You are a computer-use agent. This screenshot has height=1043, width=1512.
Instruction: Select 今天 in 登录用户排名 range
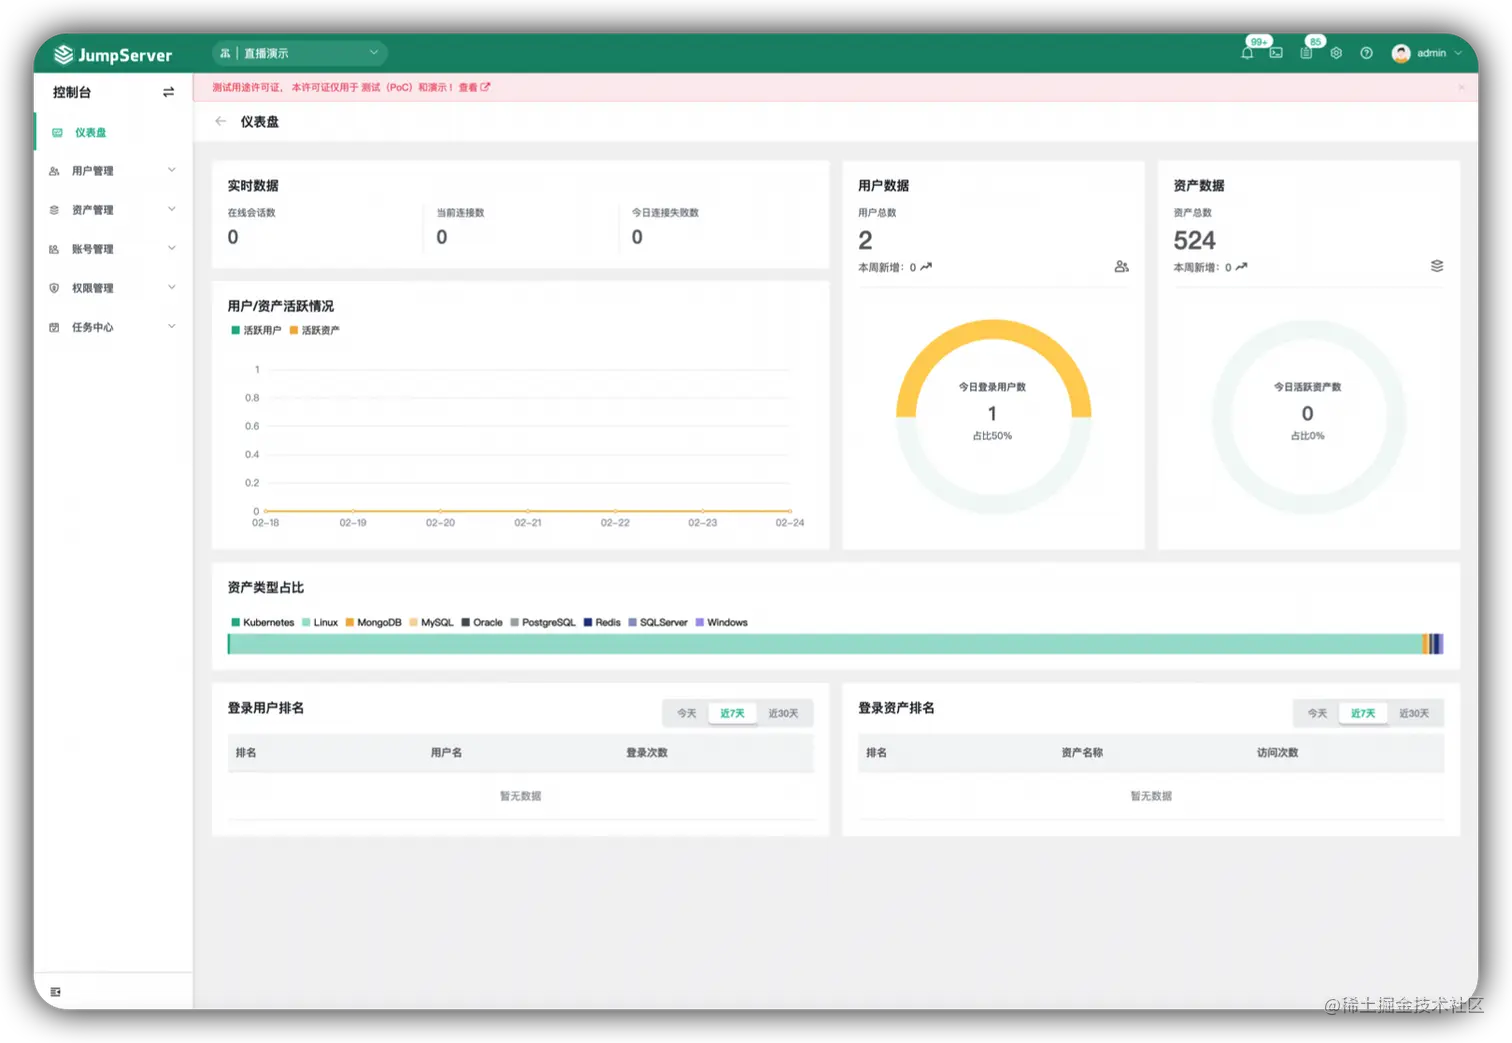click(x=686, y=713)
